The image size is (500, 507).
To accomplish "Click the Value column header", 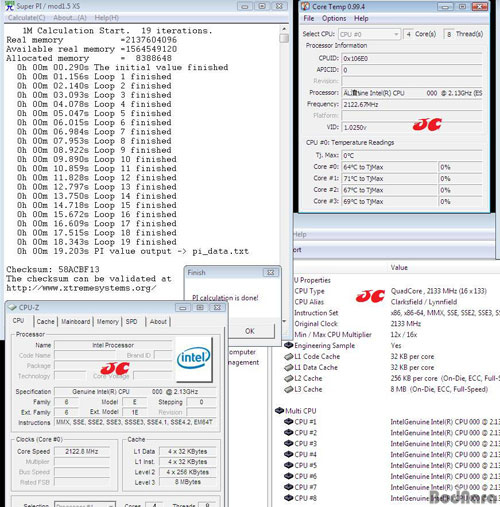I will tap(399, 268).
